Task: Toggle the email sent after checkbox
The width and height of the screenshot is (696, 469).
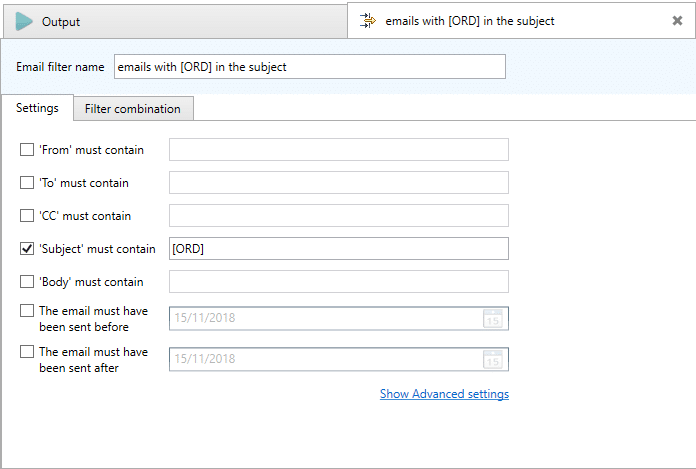Action: (27, 351)
